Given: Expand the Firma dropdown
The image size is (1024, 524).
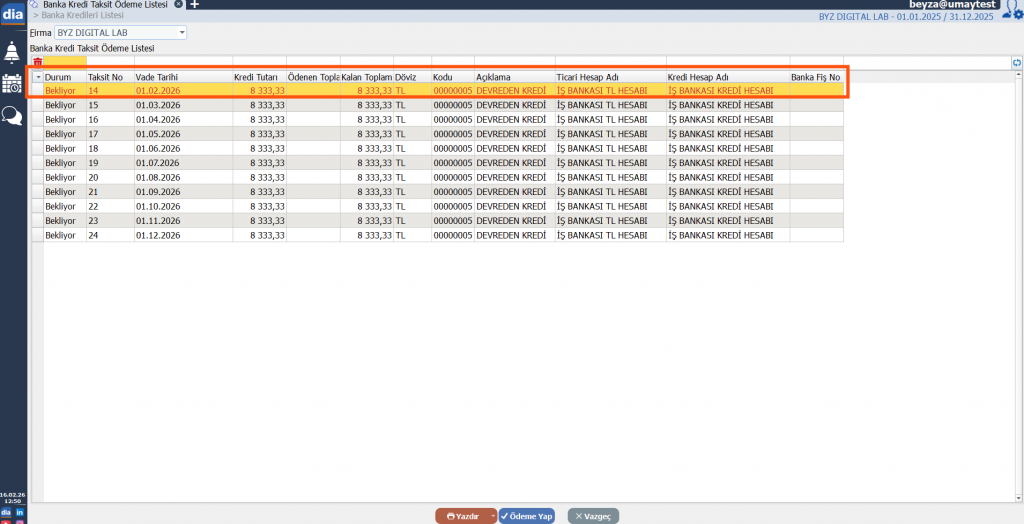Looking at the screenshot, I should coord(181,33).
